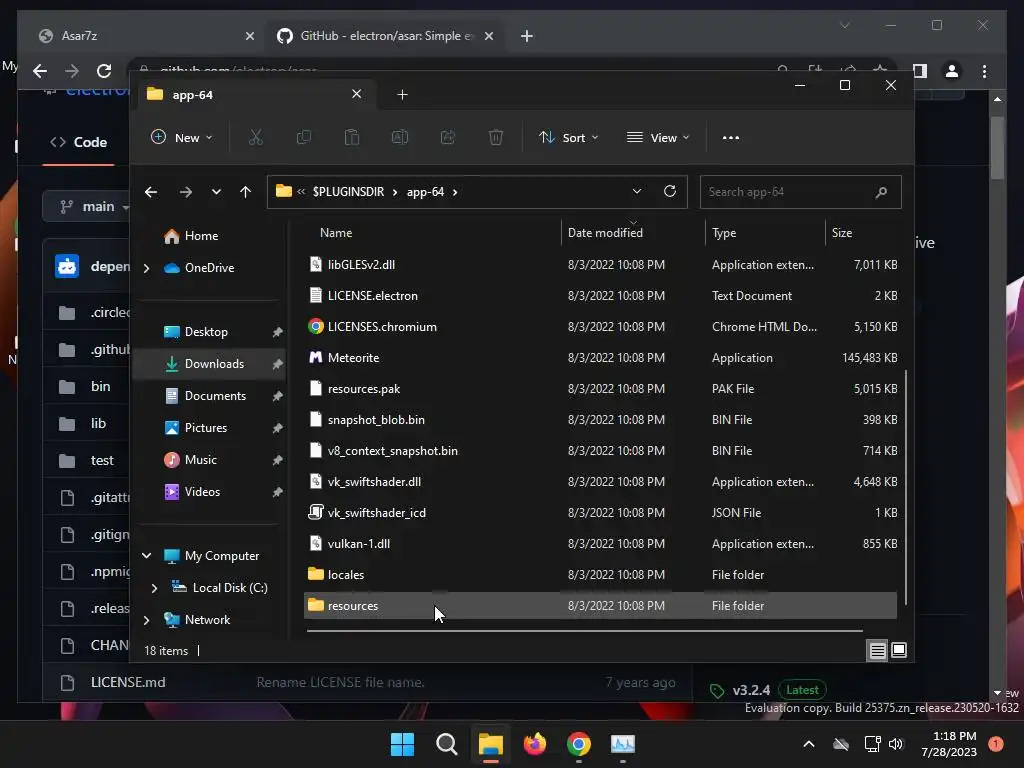Click the v3.2.4 release tag link
The width and height of the screenshot is (1024, 768).
(751, 690)
